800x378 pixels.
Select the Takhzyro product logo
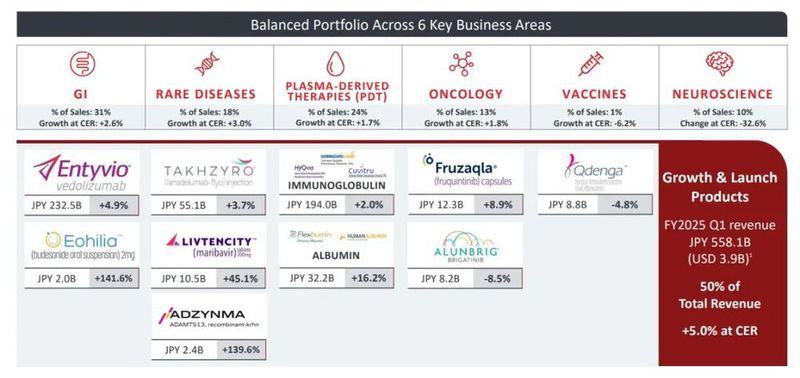tap(208, 172)
